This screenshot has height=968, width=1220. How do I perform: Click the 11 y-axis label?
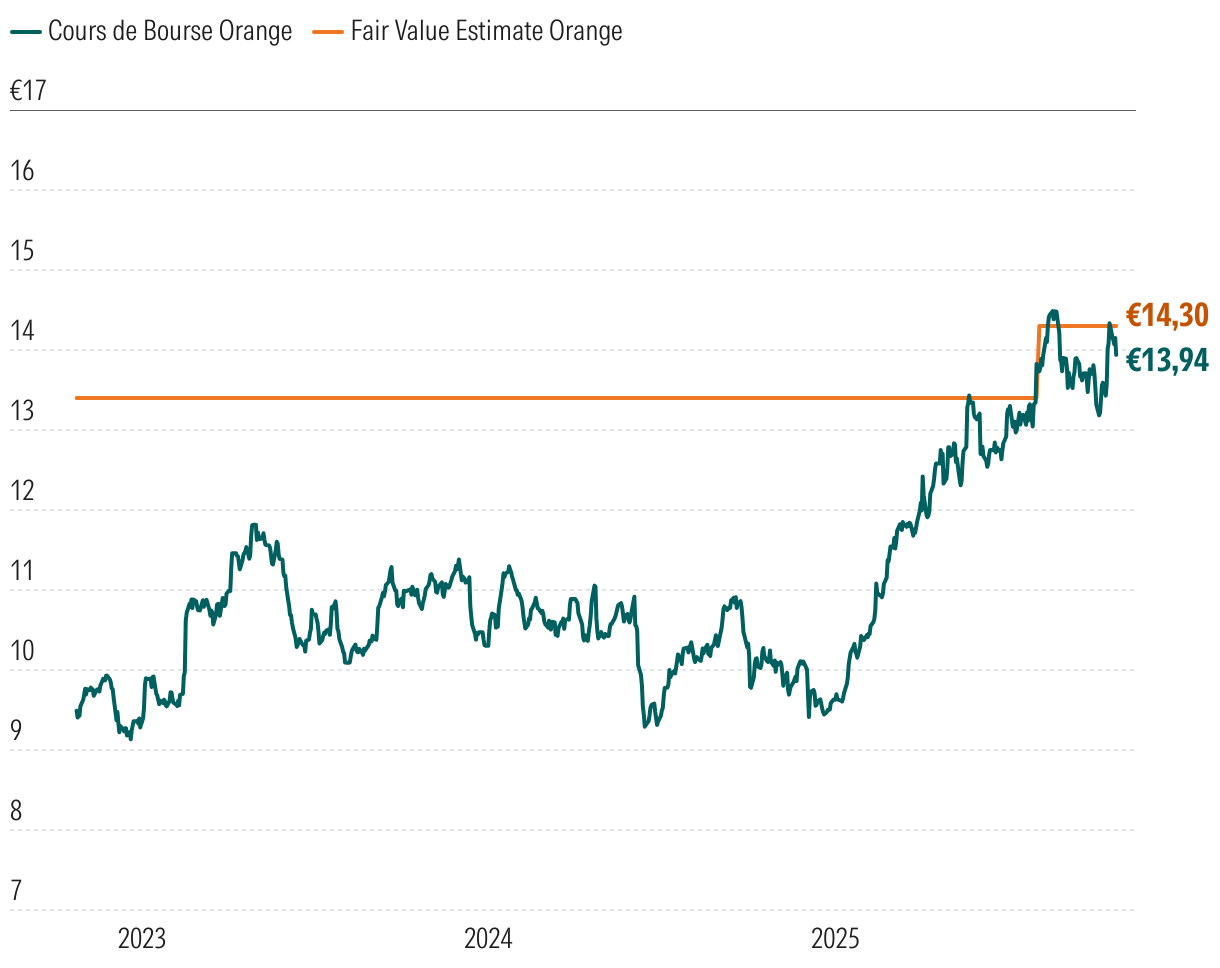[x=22, y=571]
